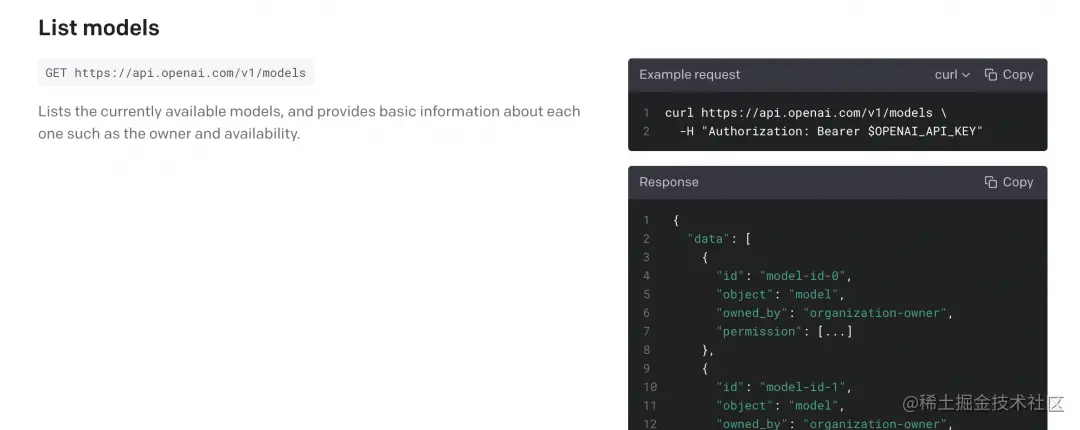Open the curl language dropdown

tap(952, 74)
